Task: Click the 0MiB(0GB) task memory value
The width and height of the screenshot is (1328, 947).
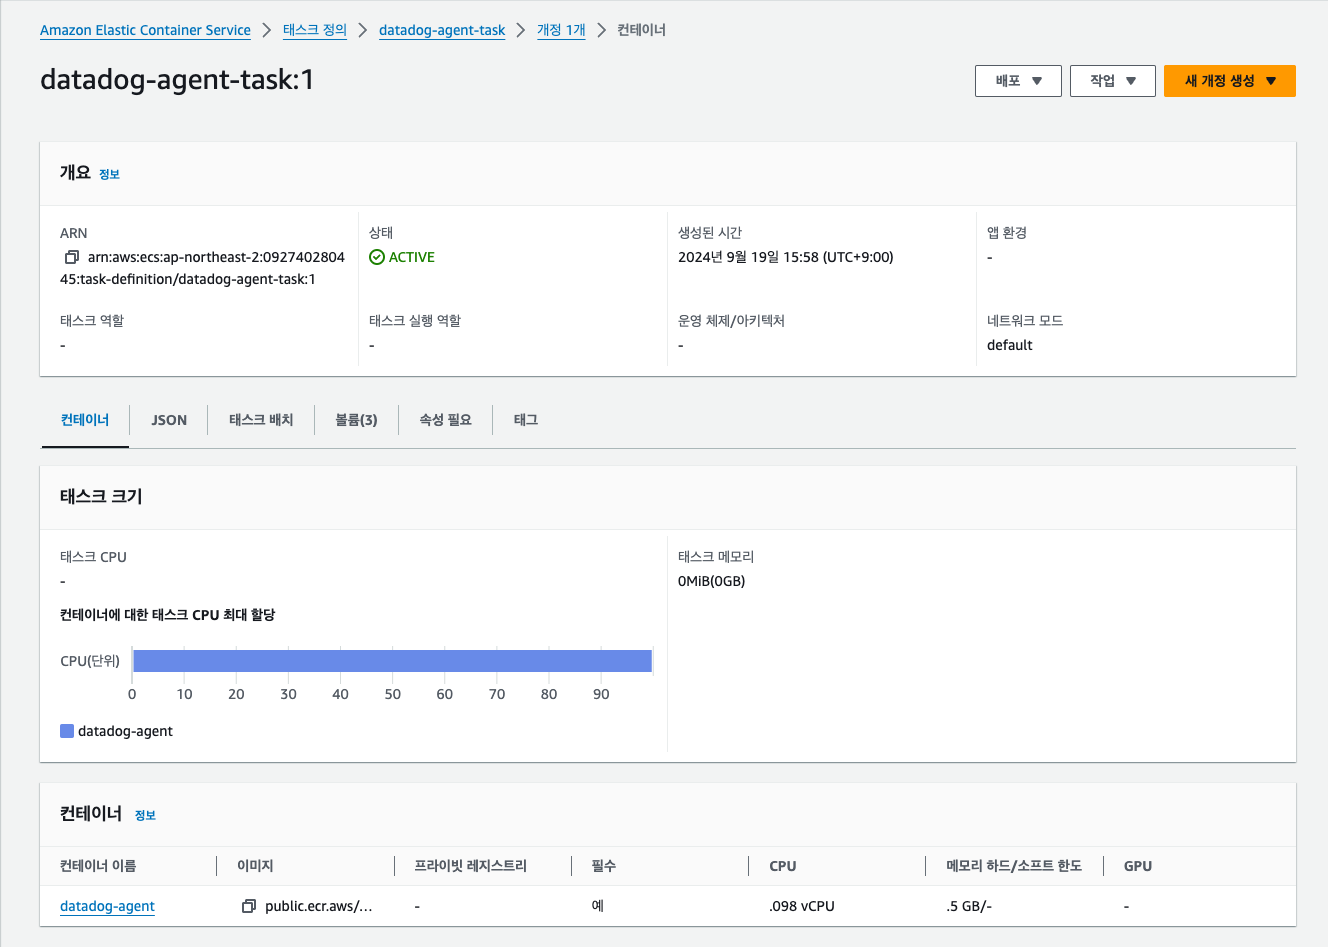Action: 711,581
